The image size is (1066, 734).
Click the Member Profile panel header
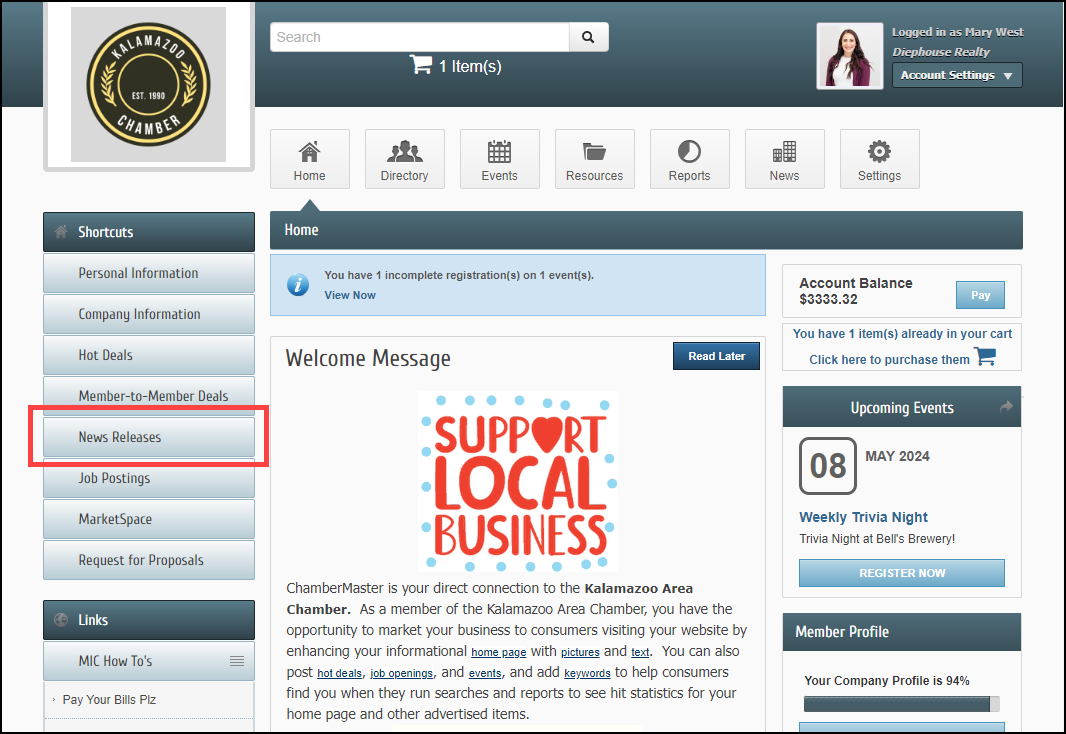[x=901, y=632]
